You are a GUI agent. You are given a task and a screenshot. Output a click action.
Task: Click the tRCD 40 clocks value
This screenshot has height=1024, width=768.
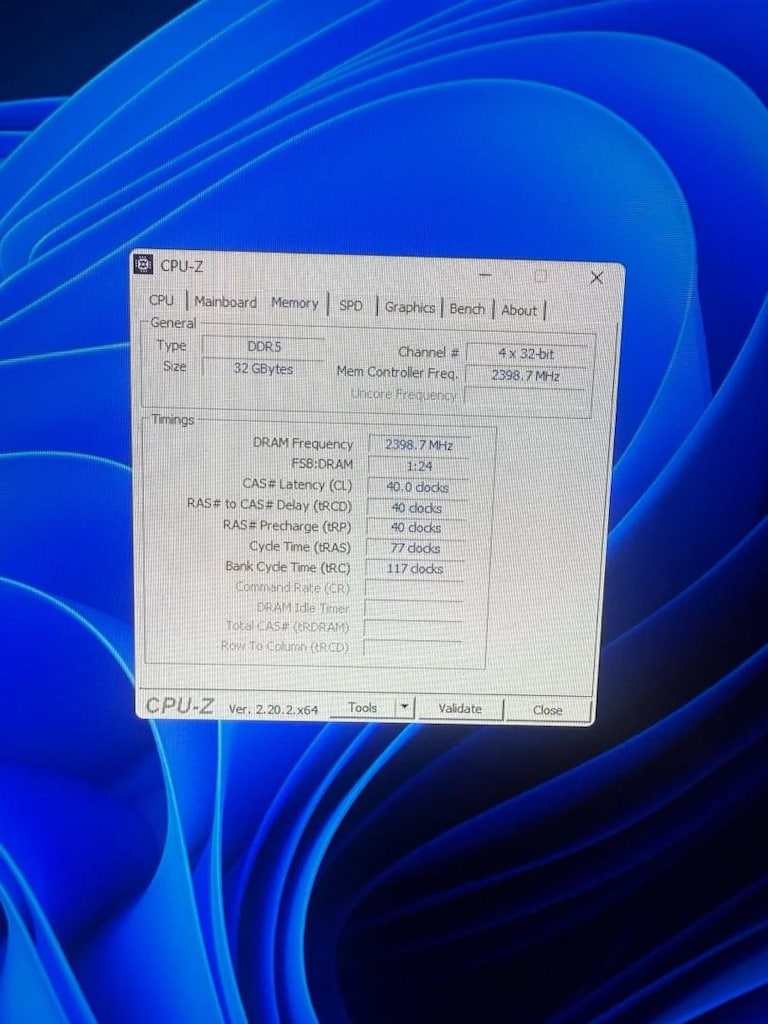(417, 507)
